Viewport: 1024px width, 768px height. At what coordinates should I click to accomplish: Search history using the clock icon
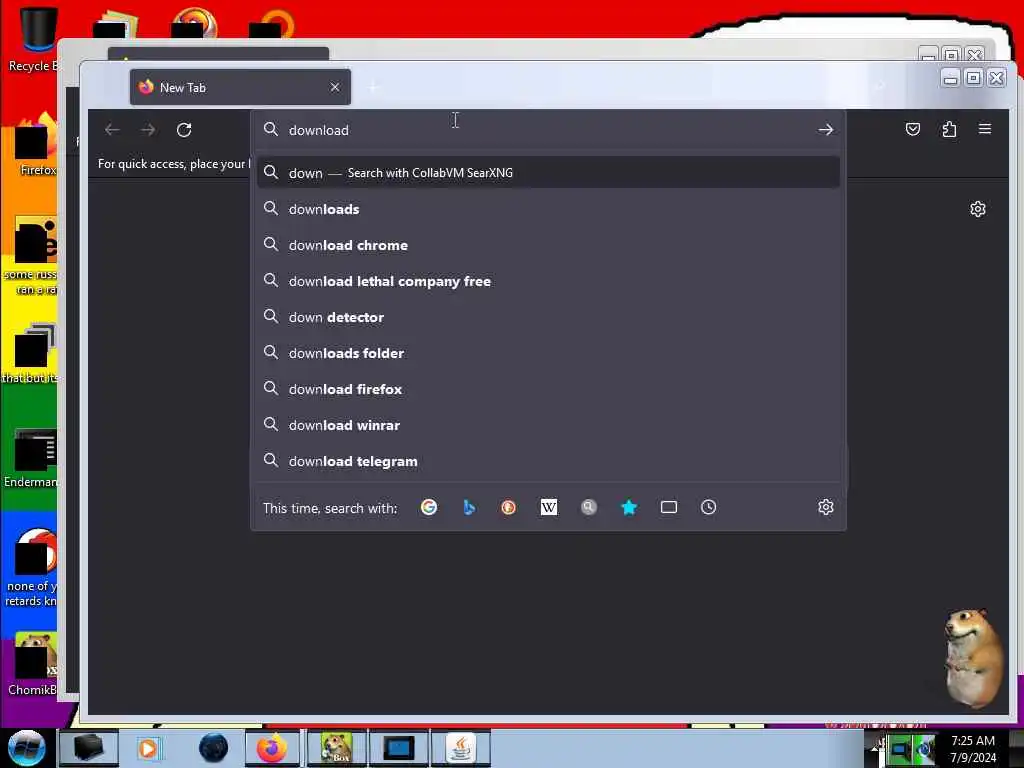[709, 507]
